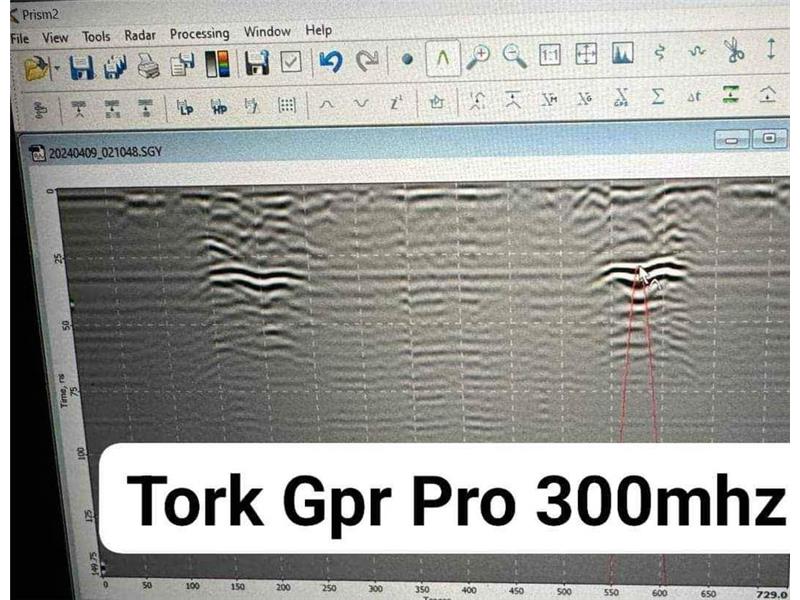
Task: Click the HP high-pass filter icon
Action: (x=219, y=106)
